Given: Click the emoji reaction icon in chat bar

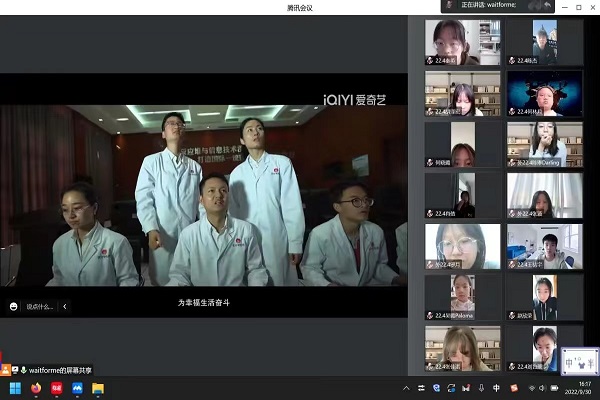Looking at the screenshot, I should coord(14,307).
